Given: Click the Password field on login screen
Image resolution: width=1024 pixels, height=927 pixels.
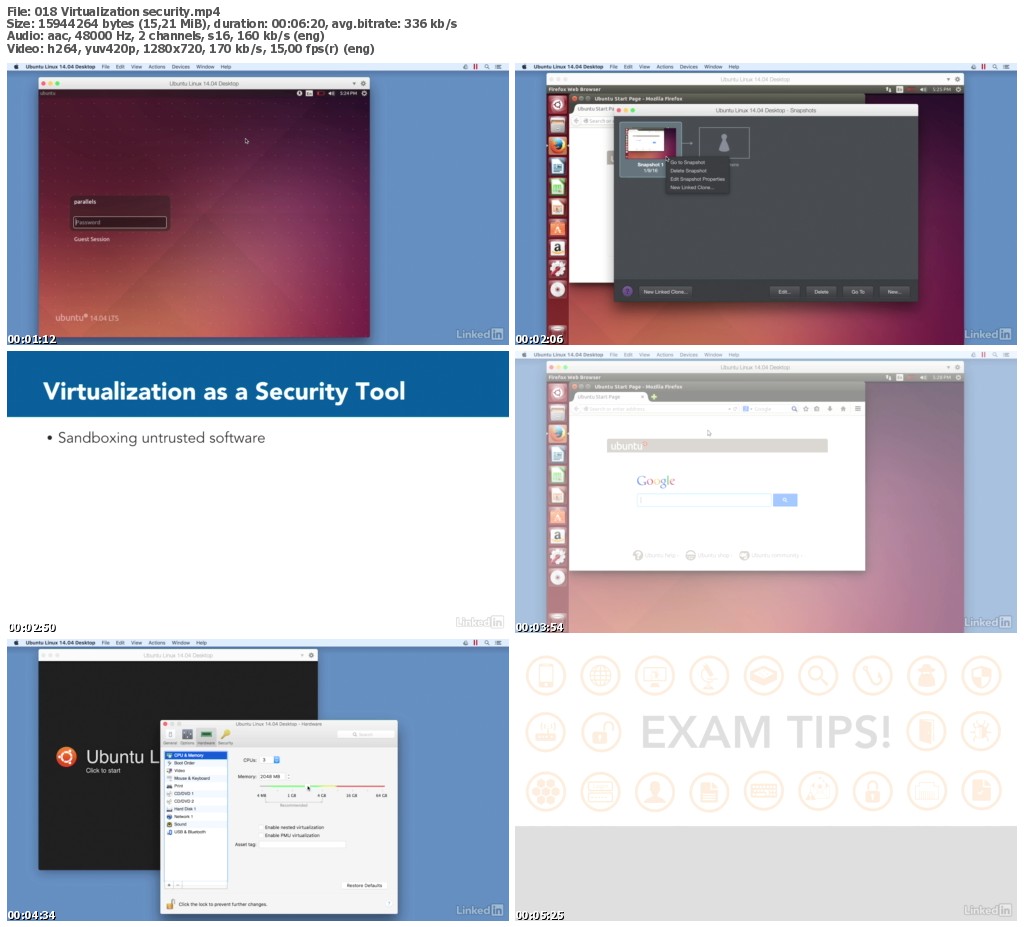Looking at the screenshot, I should click(x=120, y=222).
